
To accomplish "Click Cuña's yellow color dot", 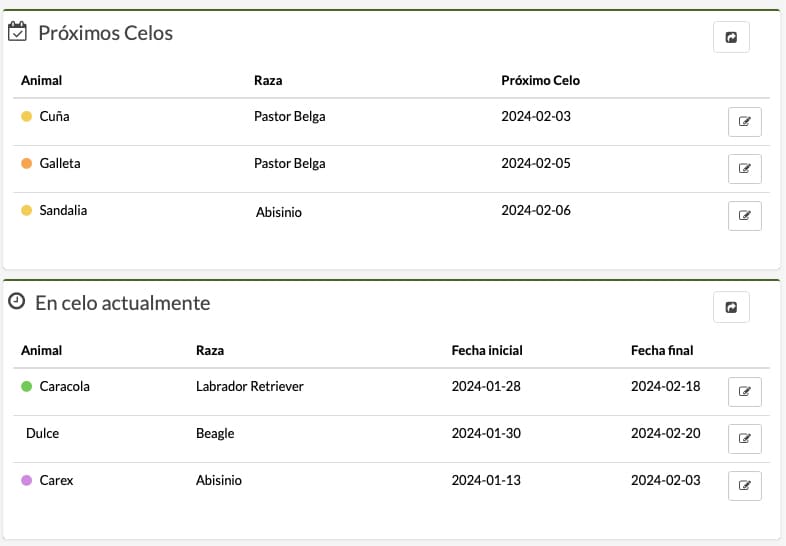I will (27, 116).
